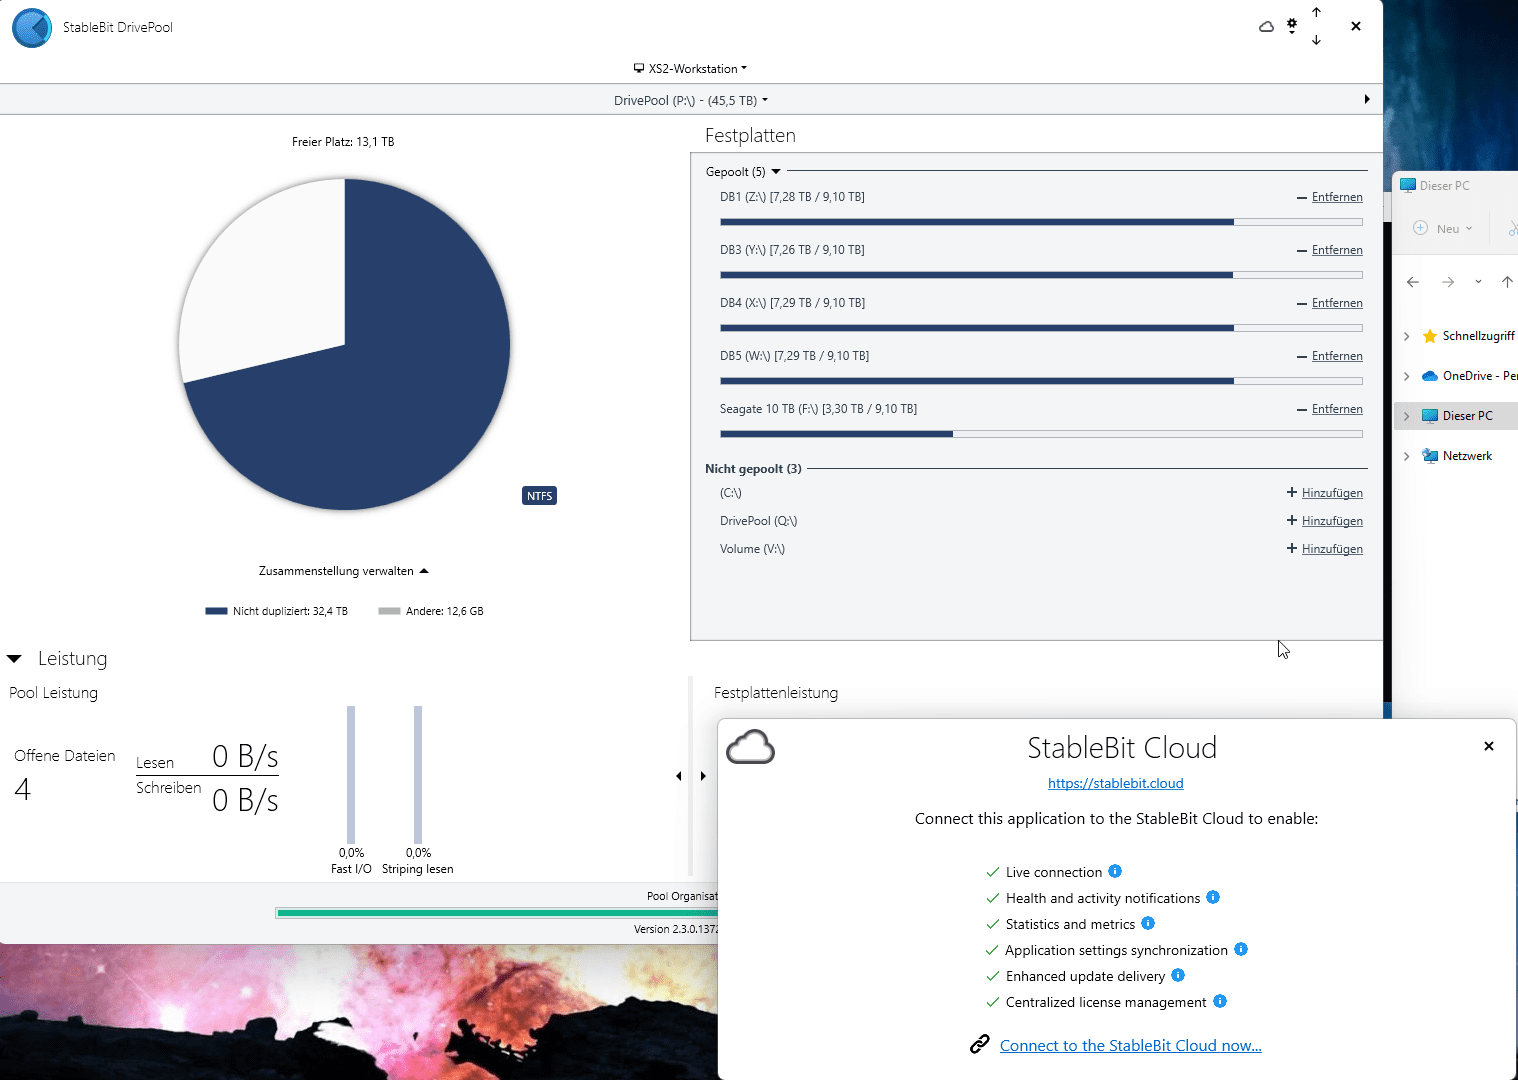Click the Fast I/O percentage bar
Screen dimensions: 1518x1080
351,774
